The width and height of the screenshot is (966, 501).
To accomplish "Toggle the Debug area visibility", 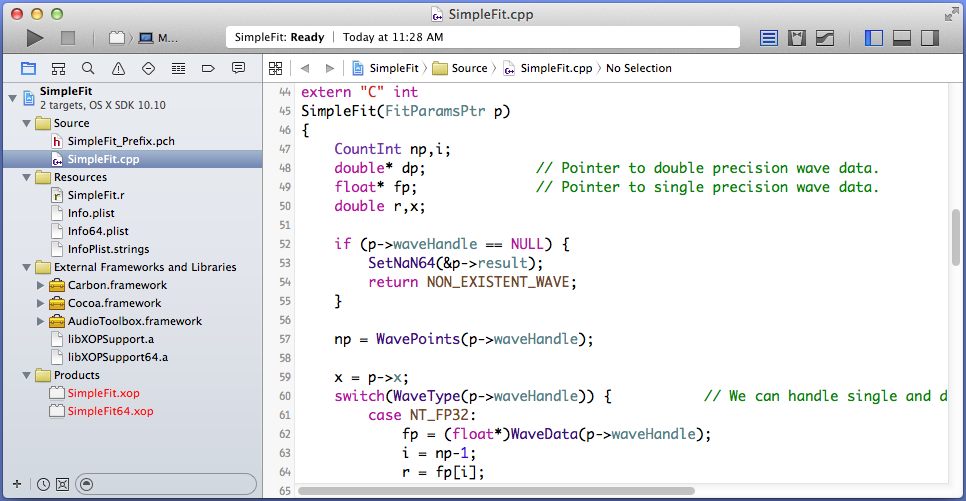I will coord(902,38).
